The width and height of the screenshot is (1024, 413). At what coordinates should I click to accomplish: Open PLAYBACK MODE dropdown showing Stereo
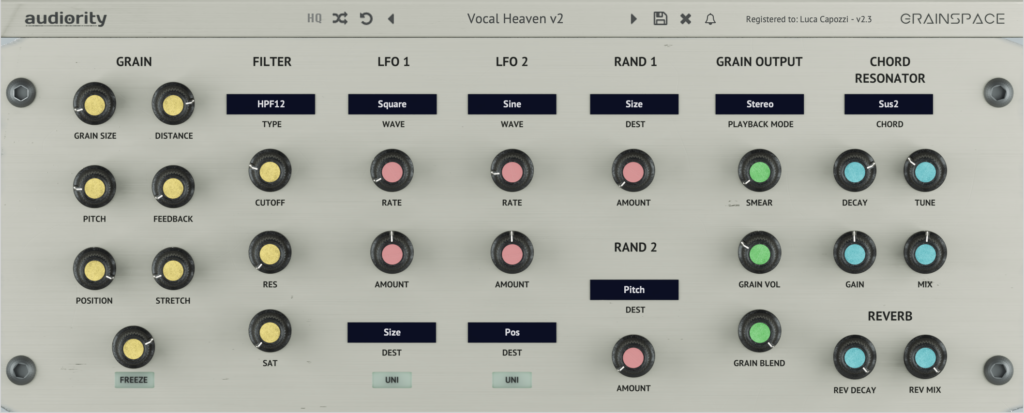(760, 104)
